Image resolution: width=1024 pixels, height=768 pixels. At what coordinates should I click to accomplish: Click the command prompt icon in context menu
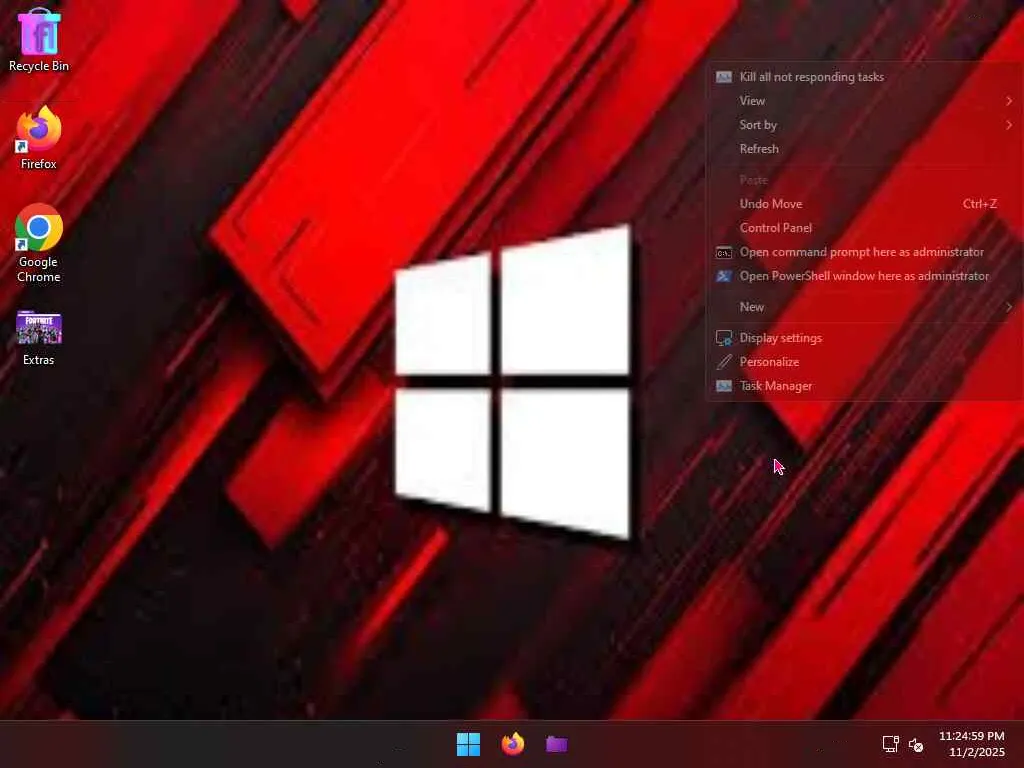[724, 252]
